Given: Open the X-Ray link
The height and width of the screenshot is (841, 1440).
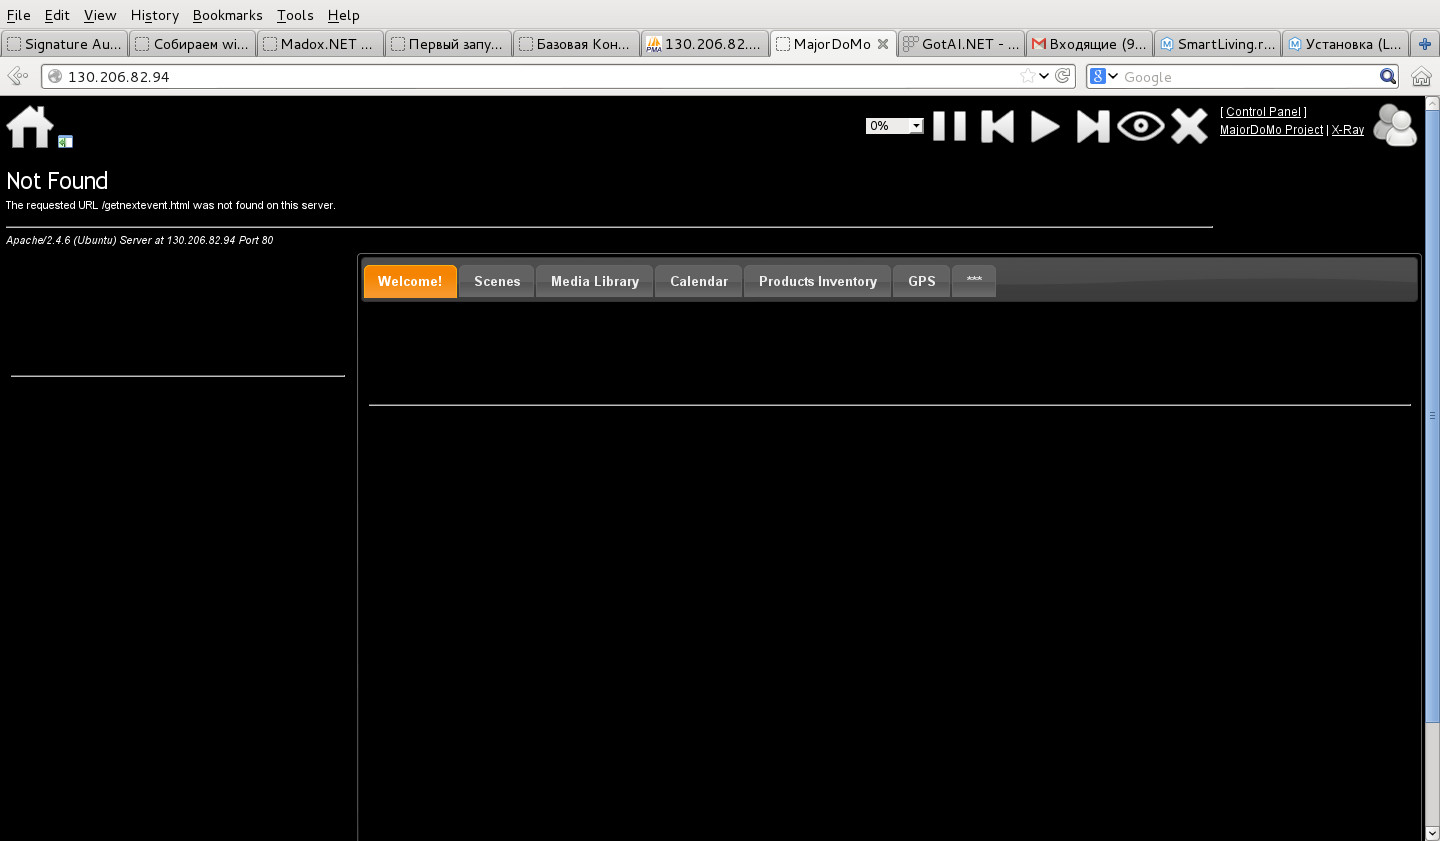Looking at the screenshot, I should coord(1348,130).
